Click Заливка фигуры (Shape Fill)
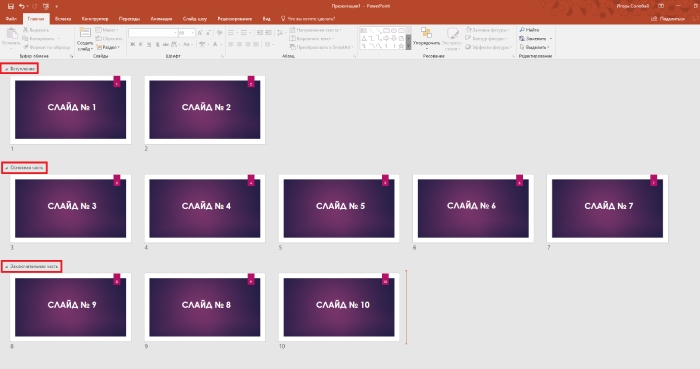 tap(488, 30)
